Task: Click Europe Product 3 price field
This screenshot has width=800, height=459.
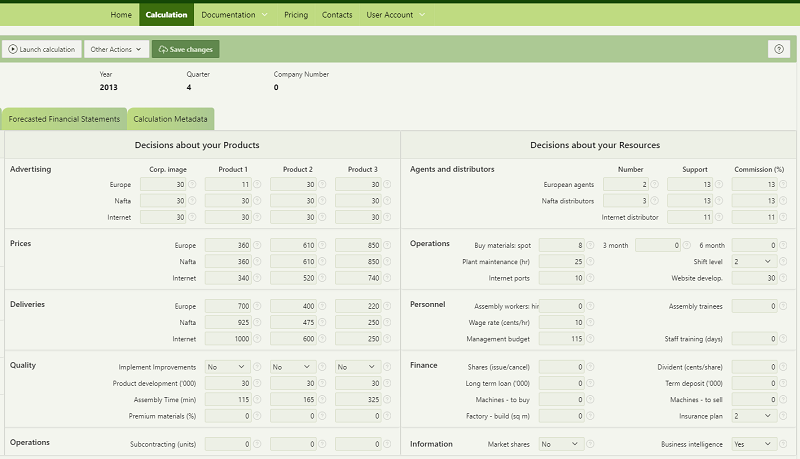Action: (x=358, y=245)
